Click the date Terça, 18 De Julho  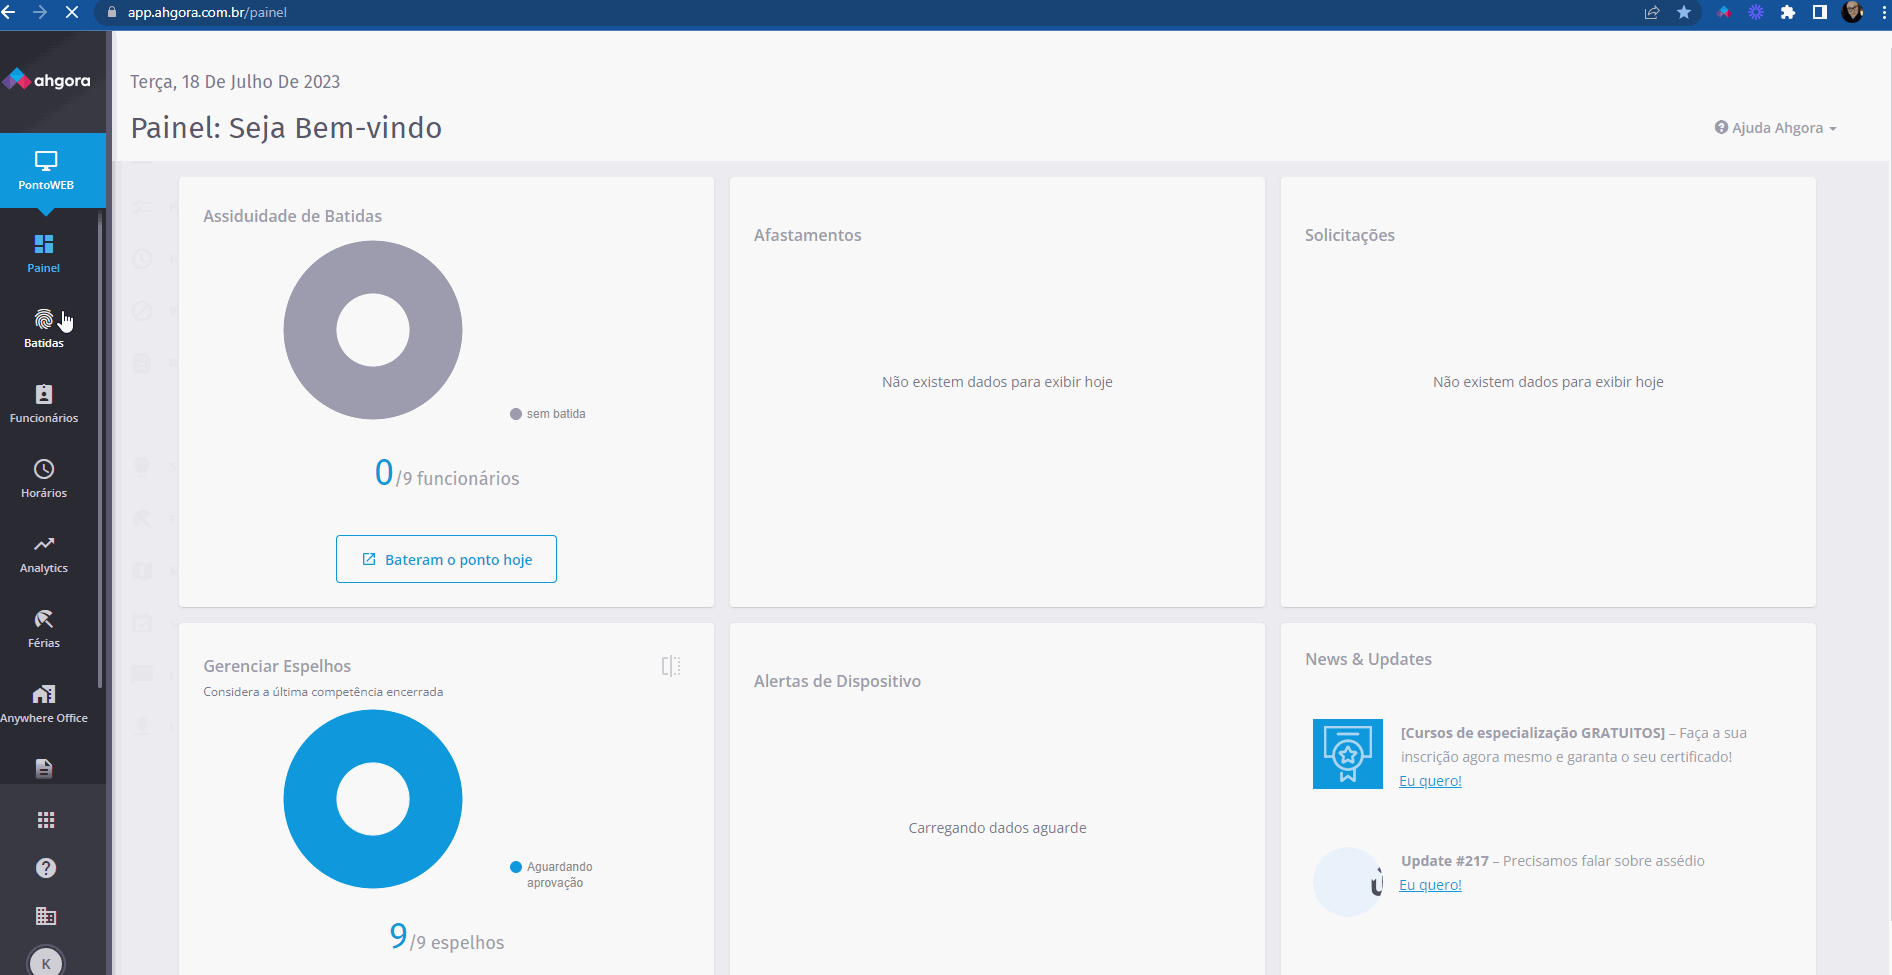235,82
